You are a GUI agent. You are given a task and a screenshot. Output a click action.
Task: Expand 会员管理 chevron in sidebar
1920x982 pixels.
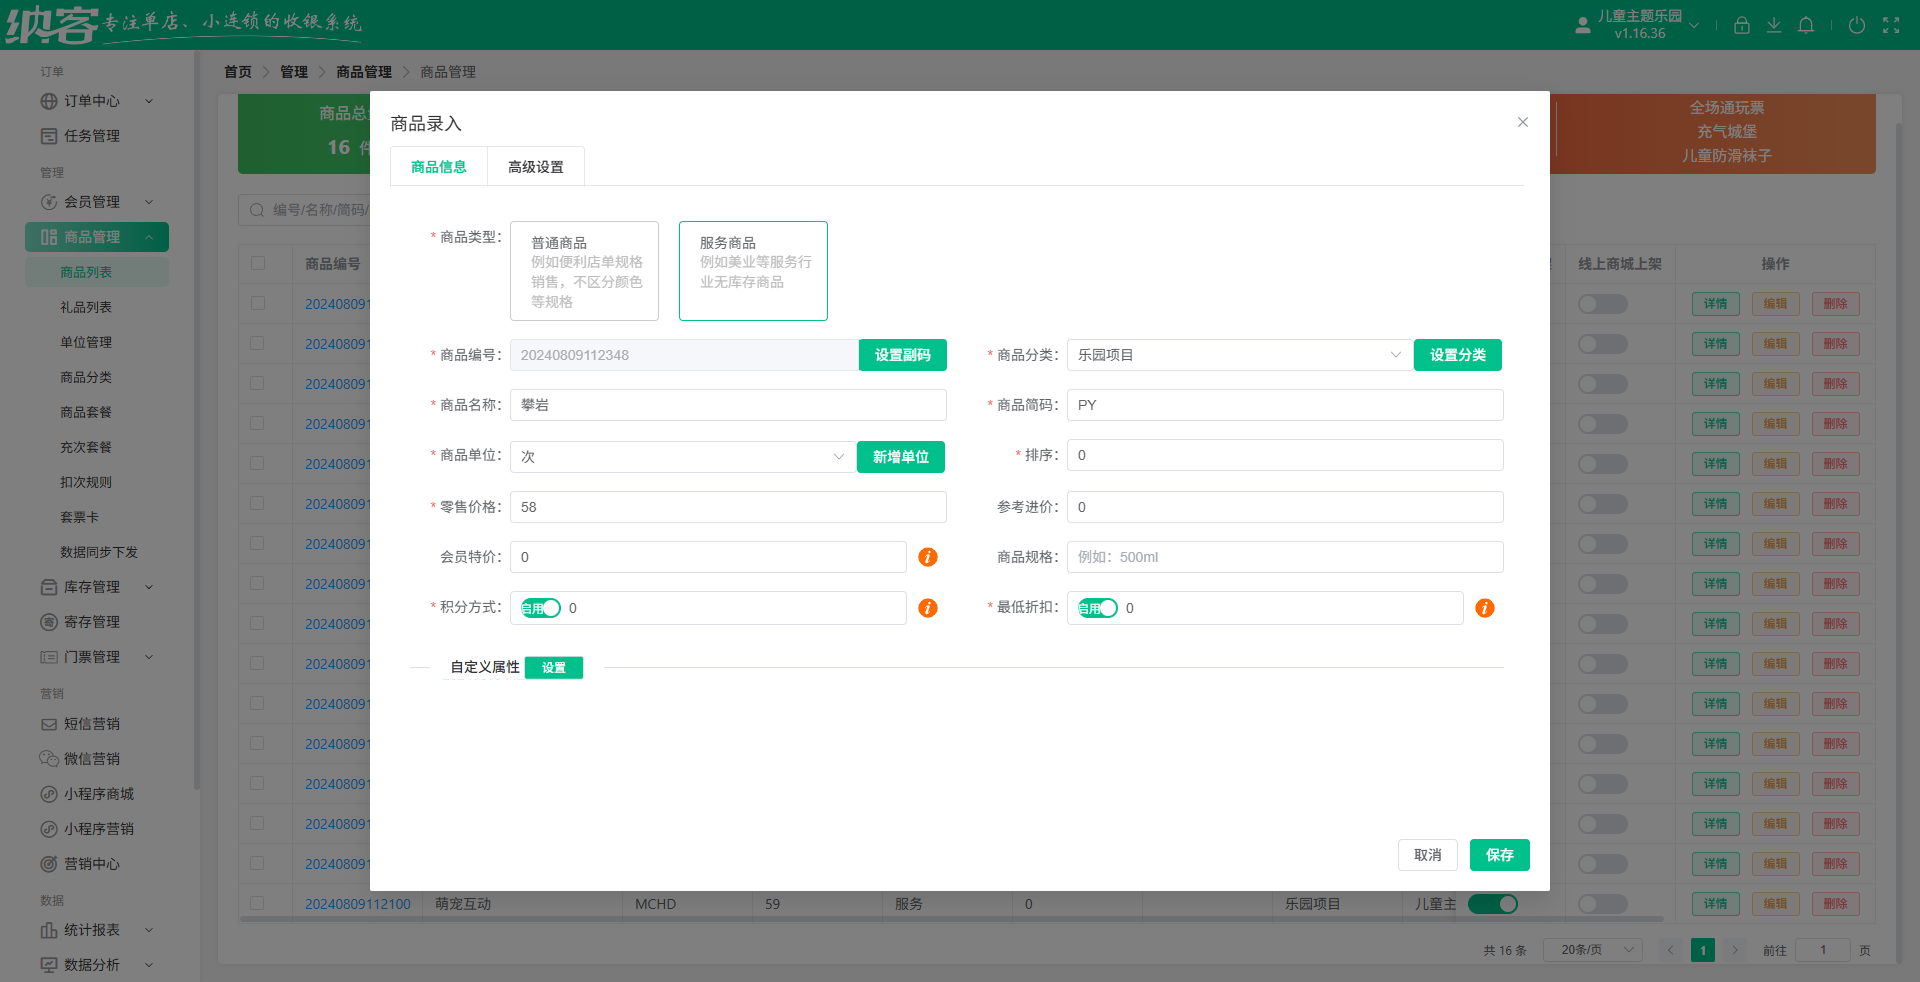[149, 202]
